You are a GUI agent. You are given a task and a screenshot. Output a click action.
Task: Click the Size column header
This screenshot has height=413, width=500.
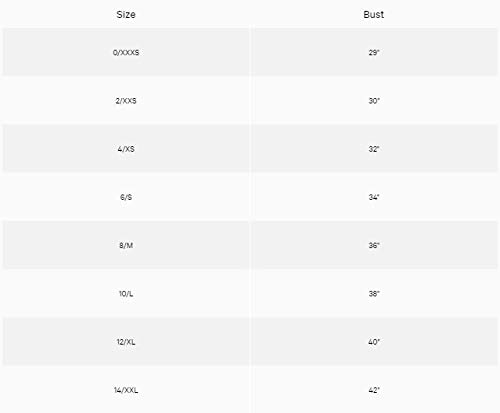[126, 14]
